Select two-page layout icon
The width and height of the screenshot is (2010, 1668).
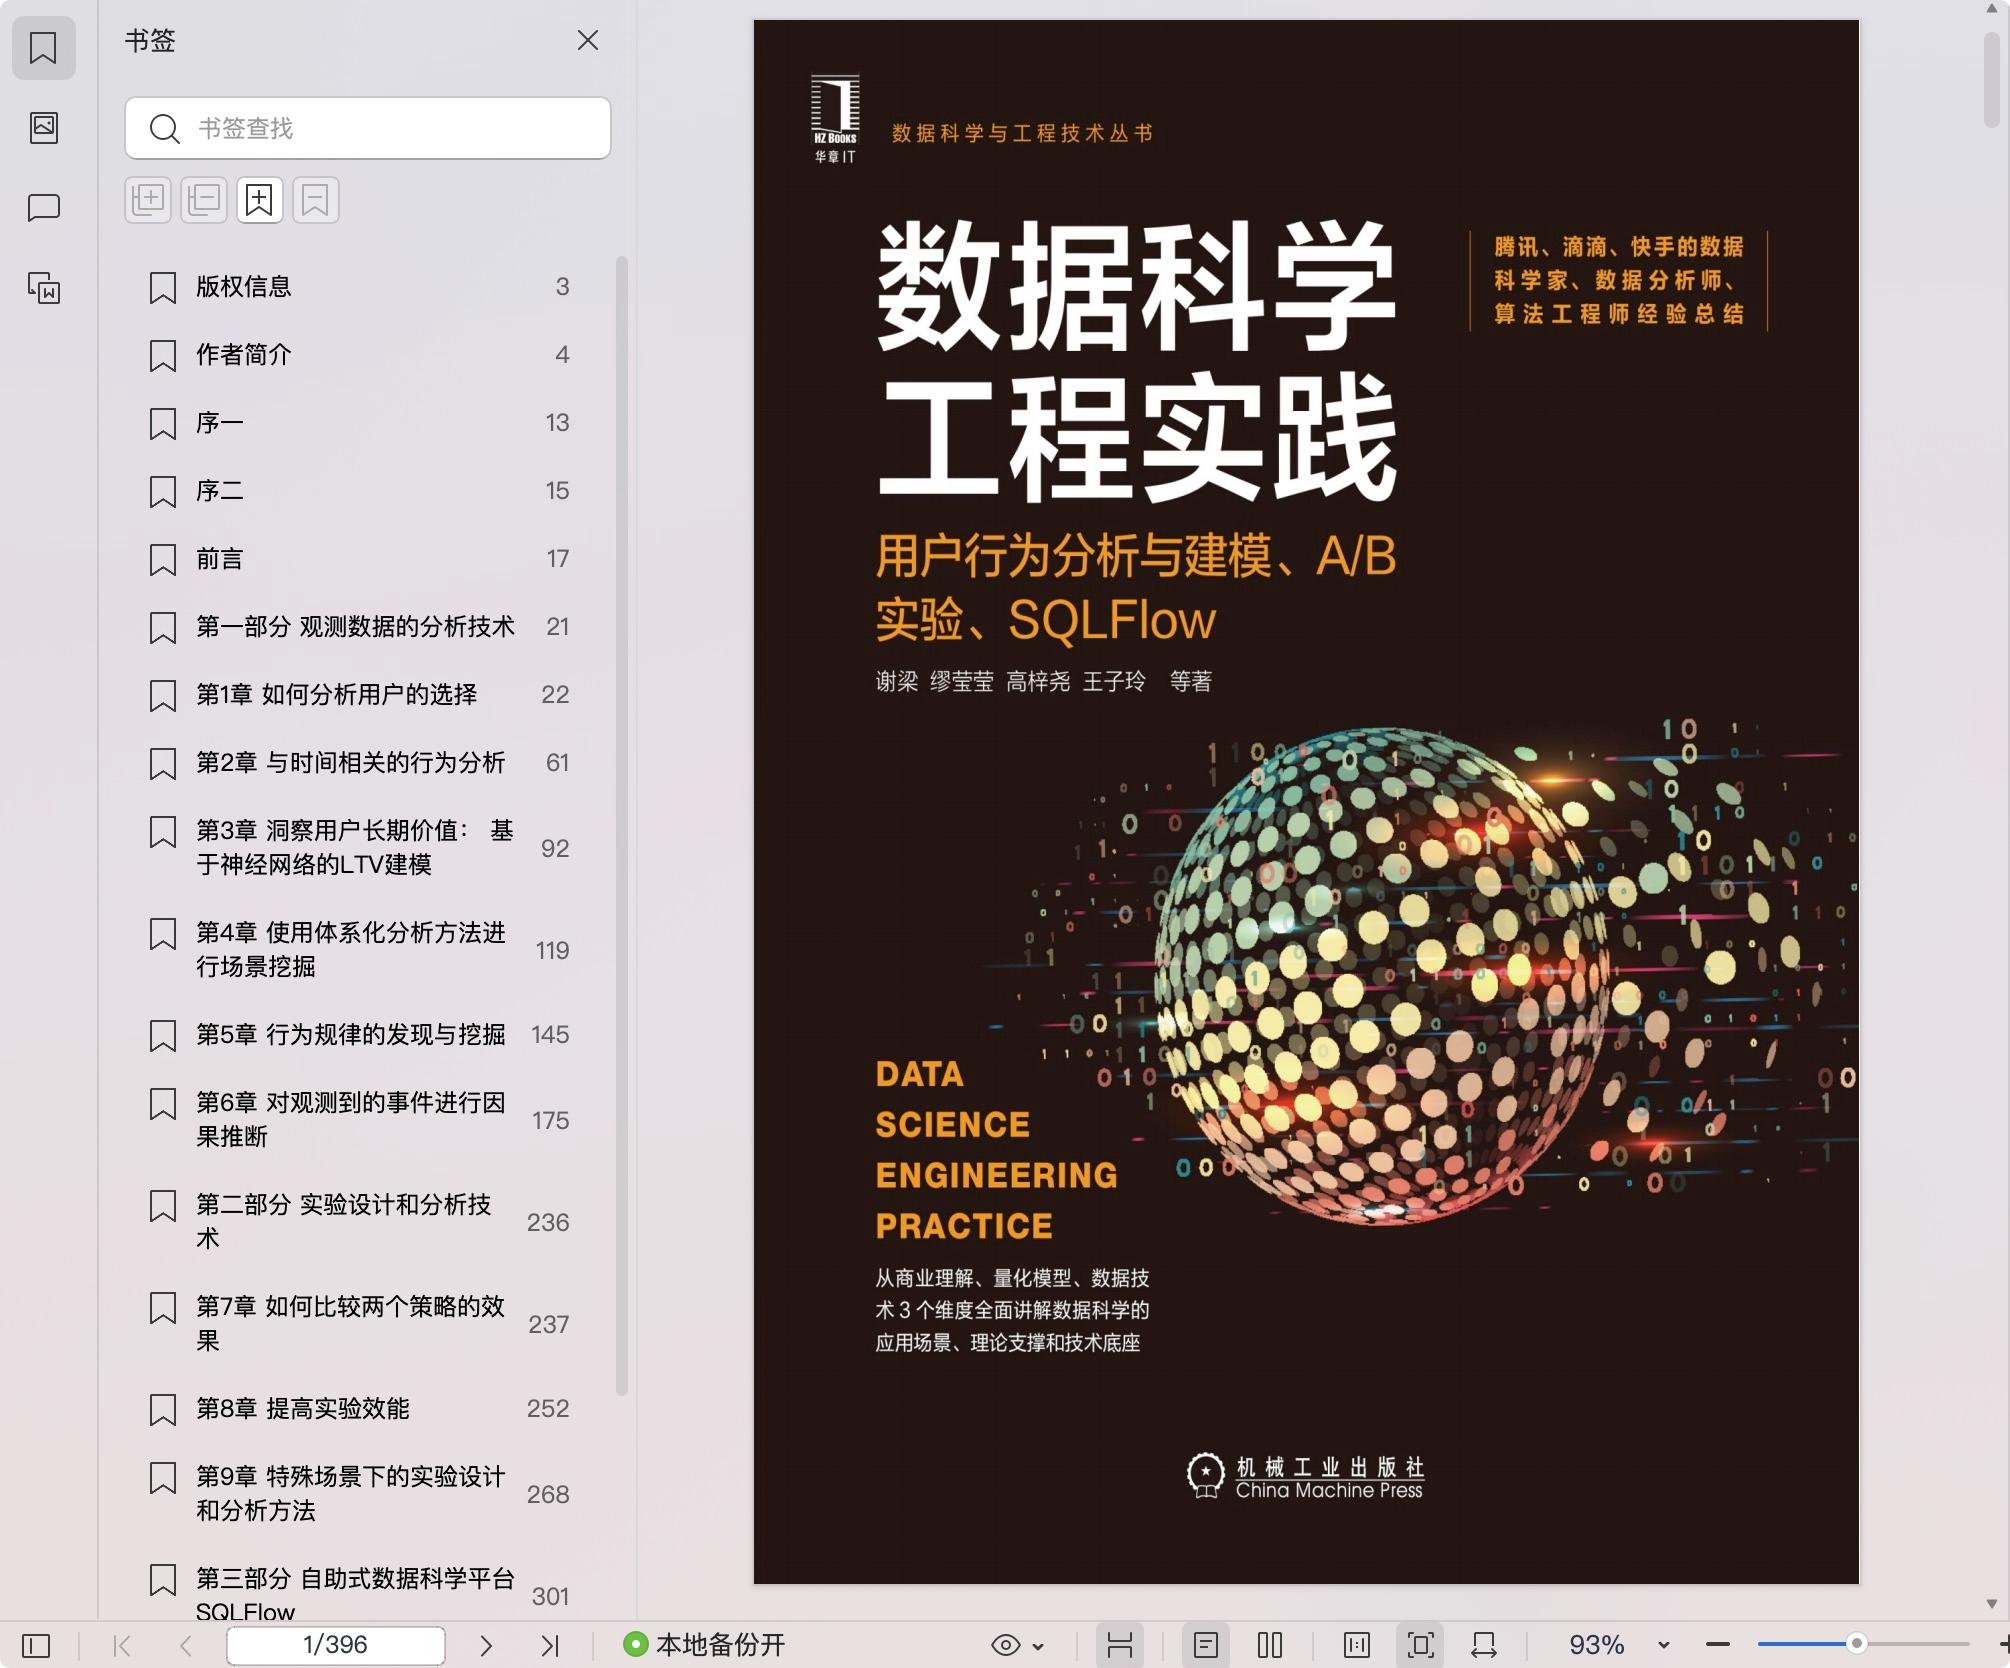1270,1645
